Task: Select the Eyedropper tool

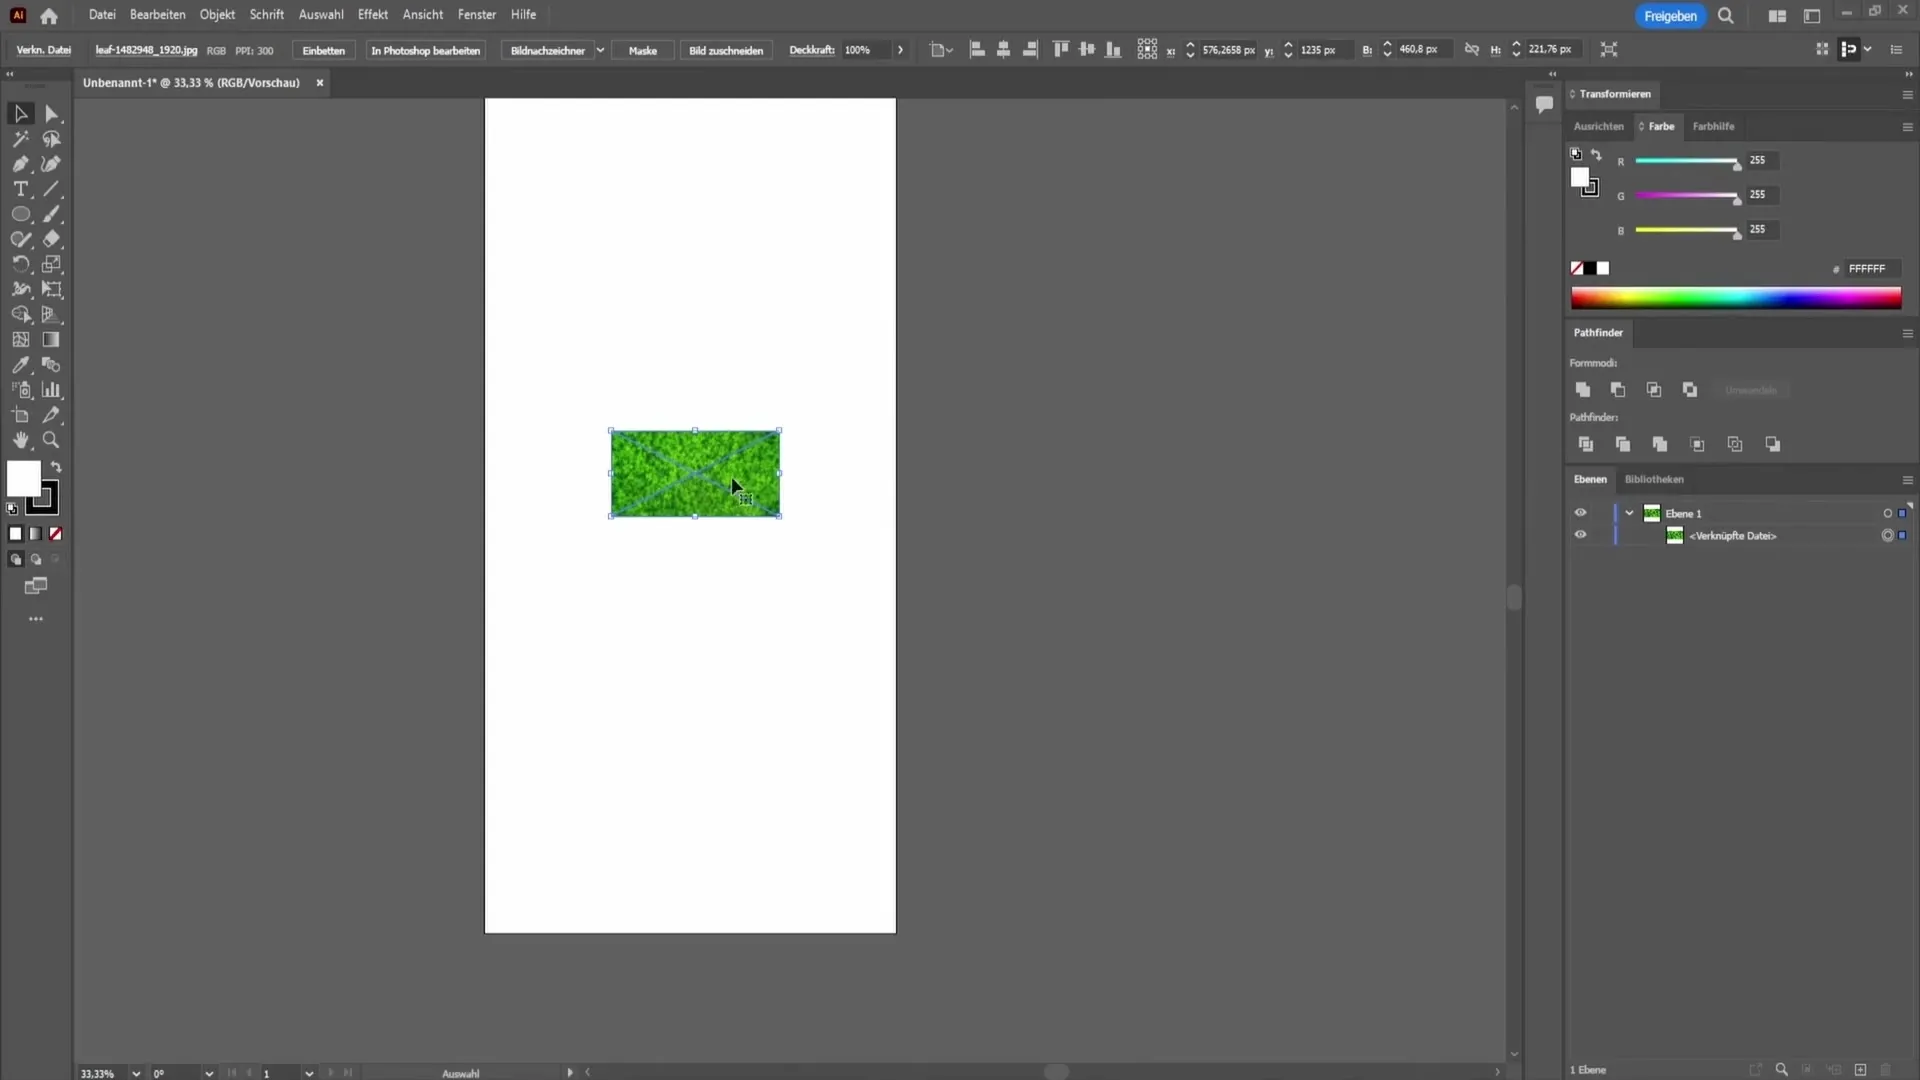Action: 20,365
